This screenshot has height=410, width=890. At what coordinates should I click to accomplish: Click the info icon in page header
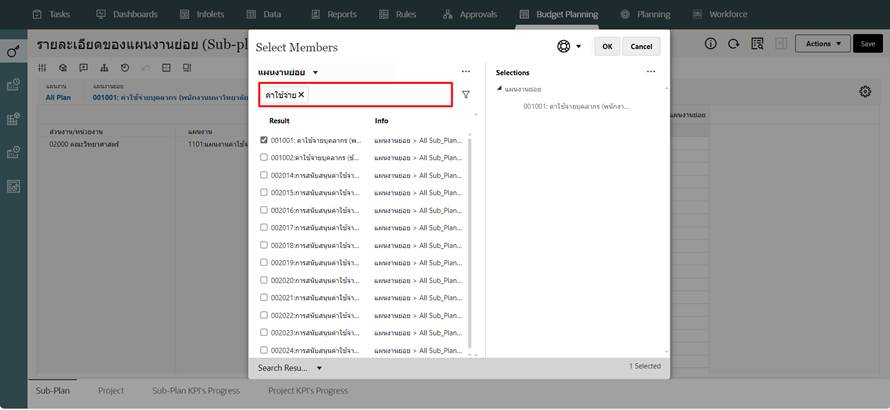click(x=710, y=44)
